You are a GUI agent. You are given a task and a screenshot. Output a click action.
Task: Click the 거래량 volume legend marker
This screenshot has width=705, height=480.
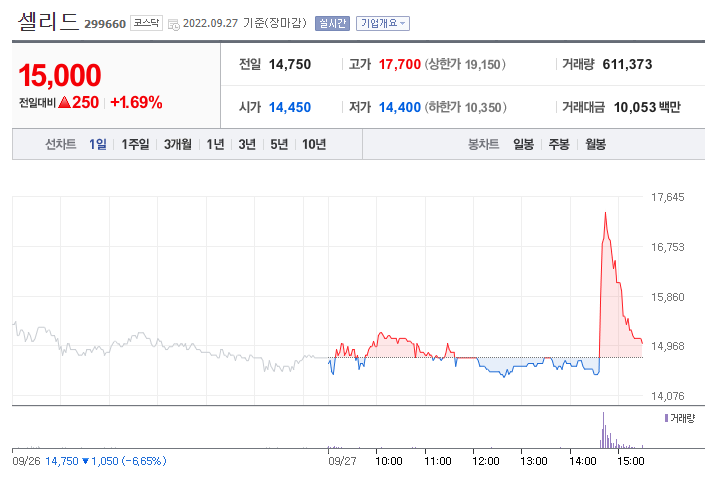pos(666,418)
